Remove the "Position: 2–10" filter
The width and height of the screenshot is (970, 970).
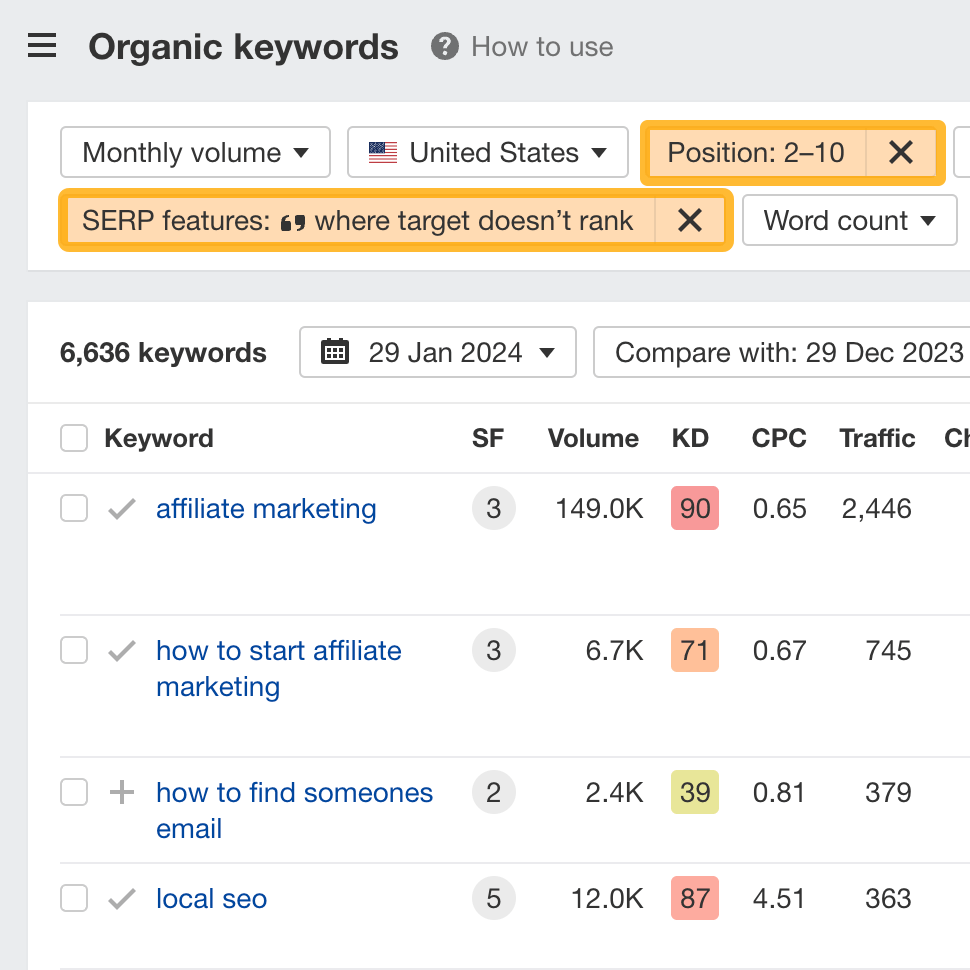[901, 152]
